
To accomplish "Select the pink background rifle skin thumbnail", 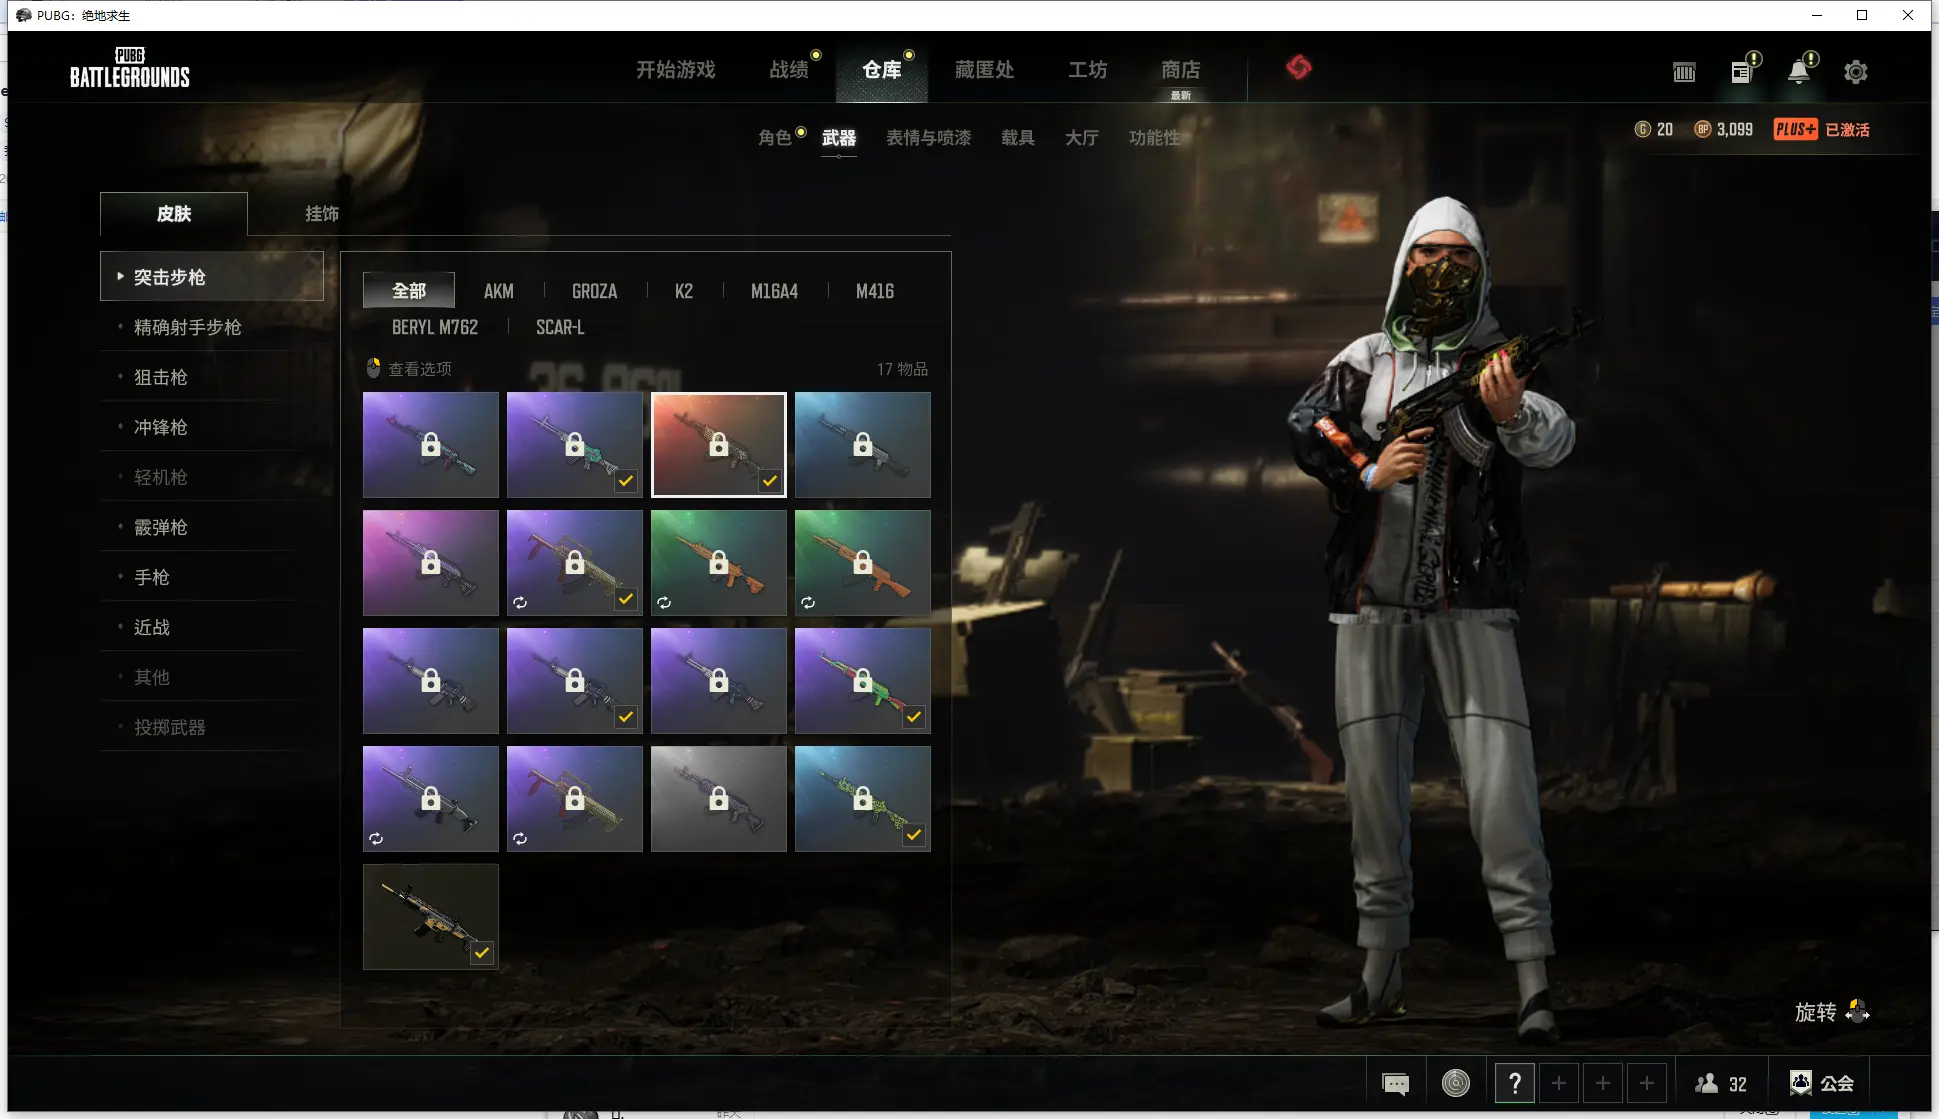I will pyautogui.click(x=431, y=563).
